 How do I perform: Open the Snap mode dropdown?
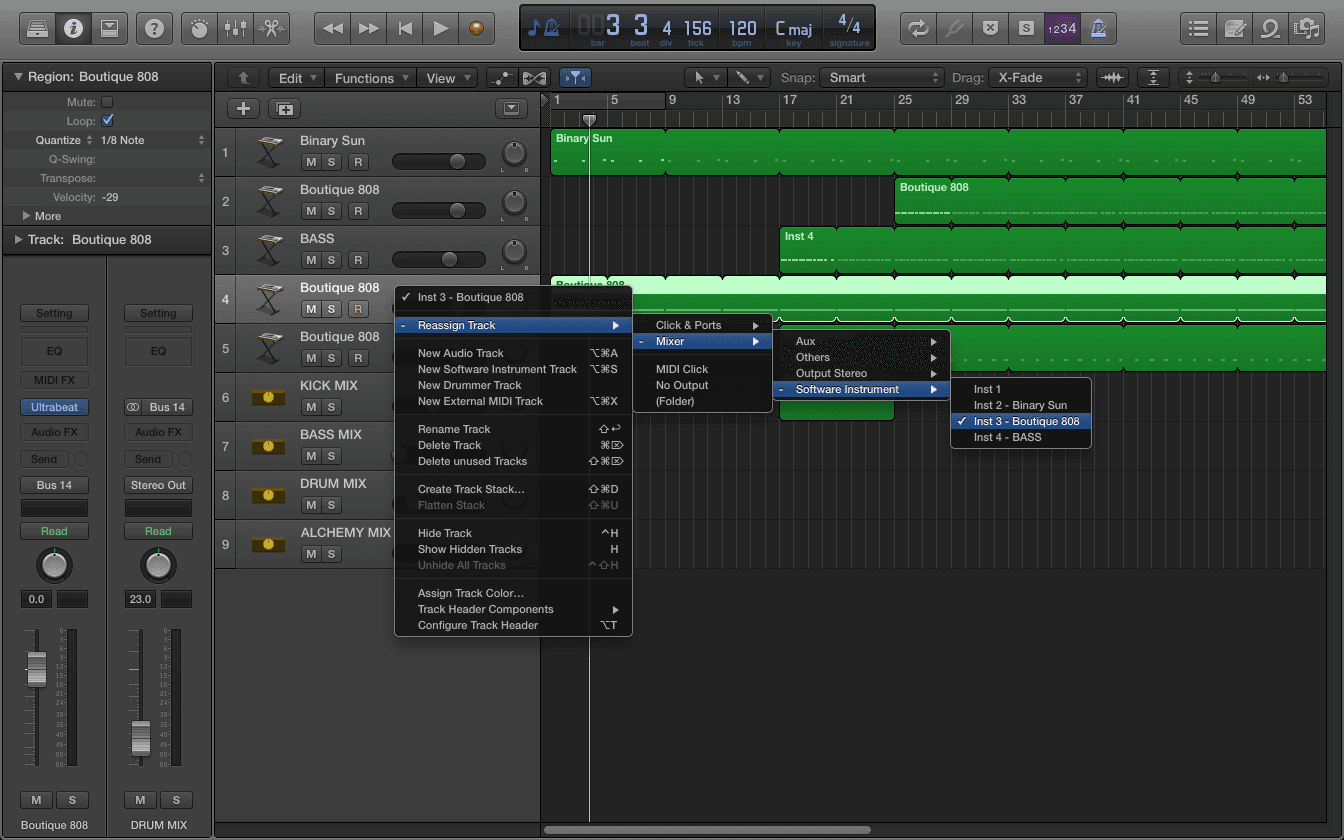[x=881, y=77]
